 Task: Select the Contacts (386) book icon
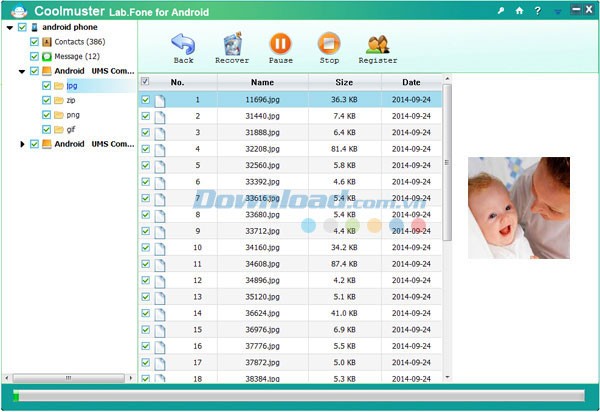point(47,42)
